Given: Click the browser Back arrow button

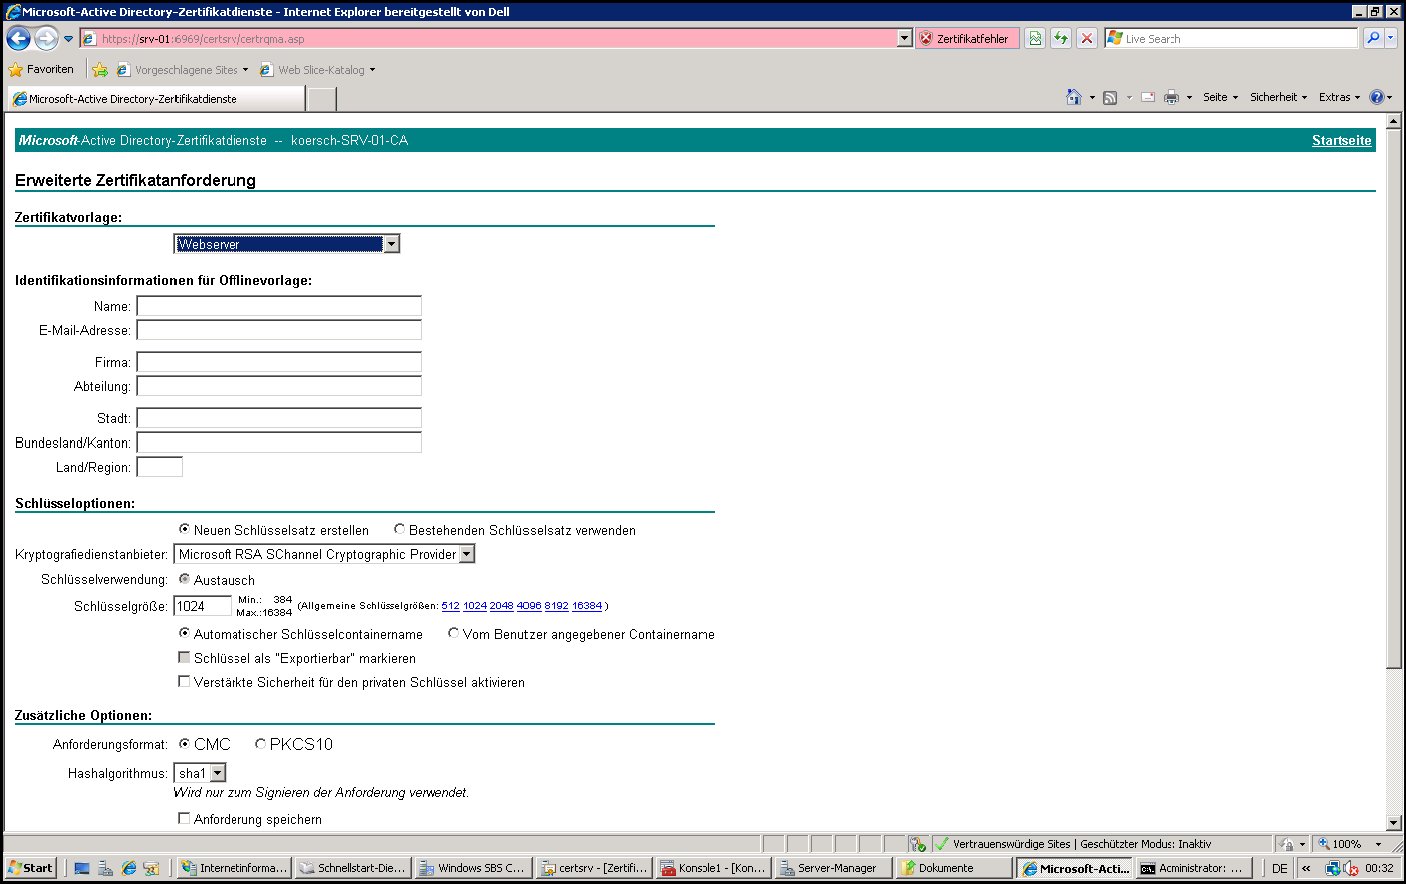Looking at the screenshot, I should click(19, 38).
